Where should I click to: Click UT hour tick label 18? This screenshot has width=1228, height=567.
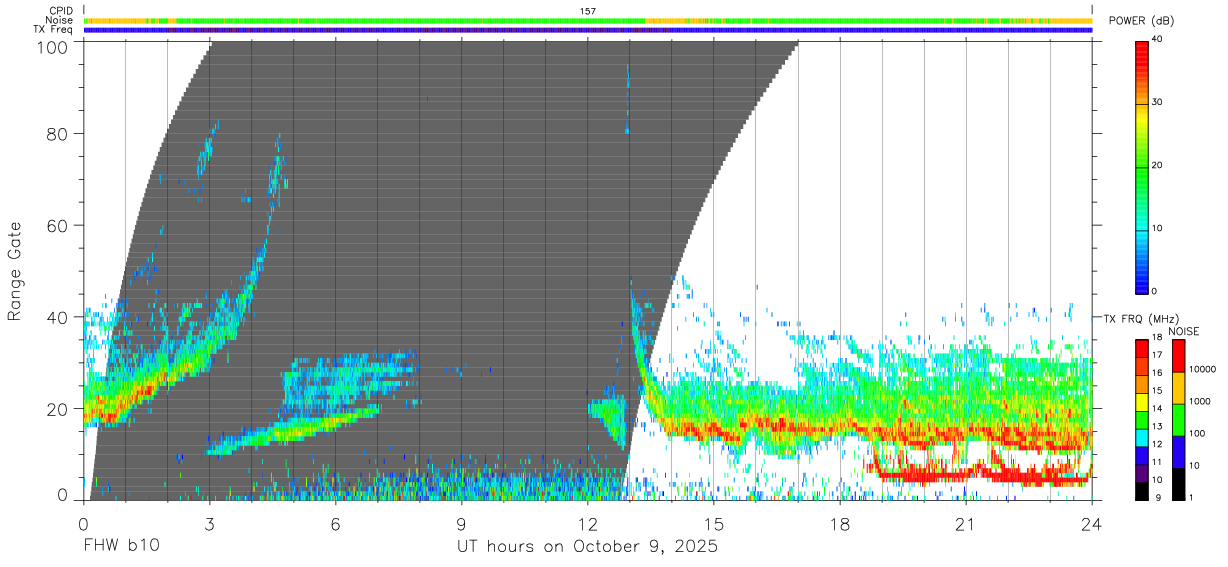tap(840, 523)
